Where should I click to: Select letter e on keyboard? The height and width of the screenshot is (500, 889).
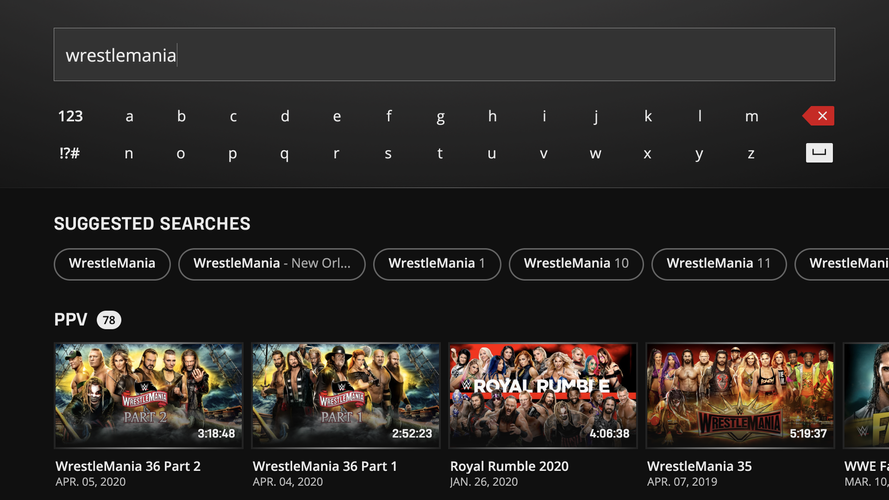[337, 117]
